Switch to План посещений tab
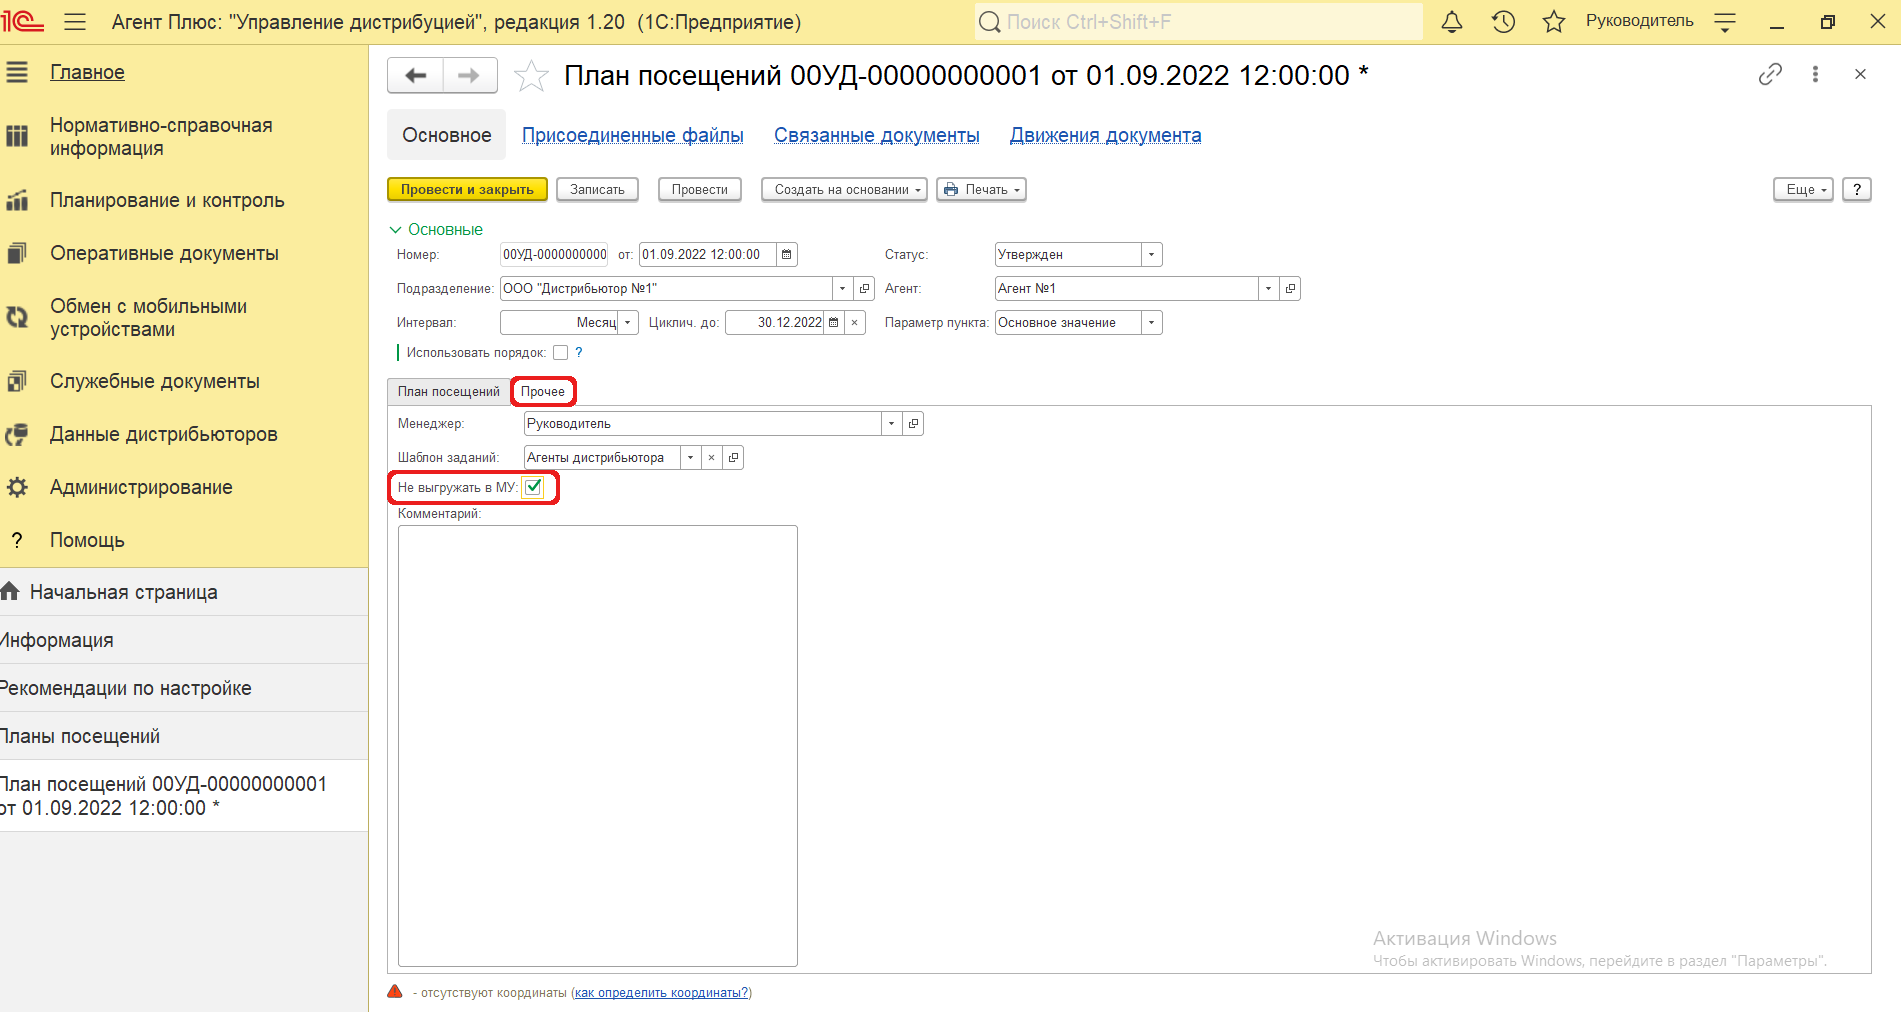This screenshot has height=1012, width=1901. coord(448,391)
